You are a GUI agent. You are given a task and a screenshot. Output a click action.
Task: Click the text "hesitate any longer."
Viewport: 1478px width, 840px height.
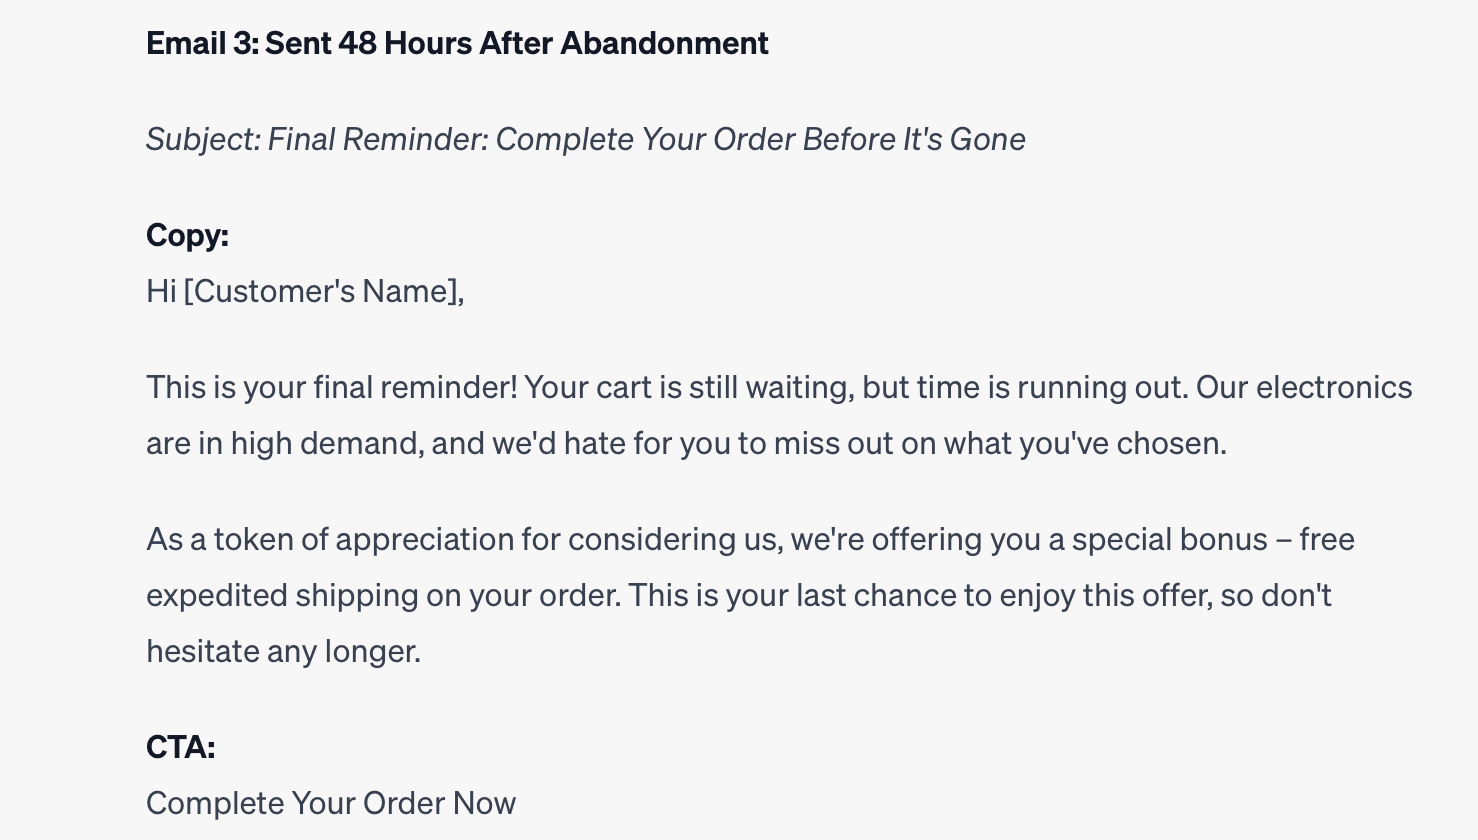click(283, 651)
